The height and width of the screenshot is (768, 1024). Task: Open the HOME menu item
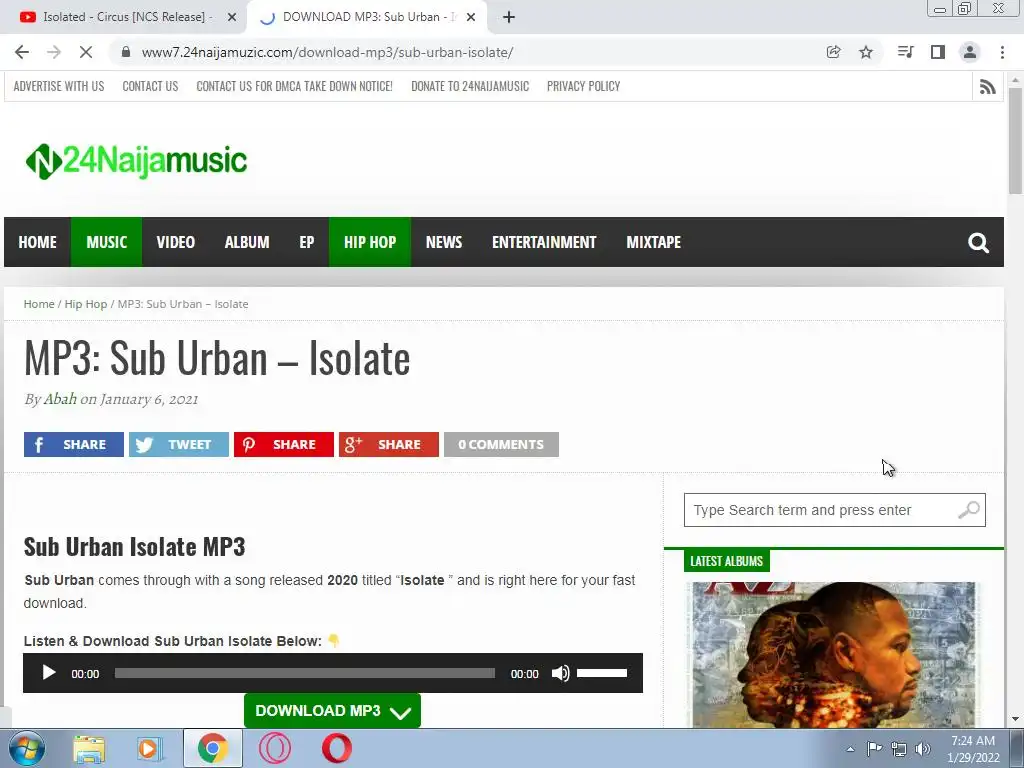37,242
